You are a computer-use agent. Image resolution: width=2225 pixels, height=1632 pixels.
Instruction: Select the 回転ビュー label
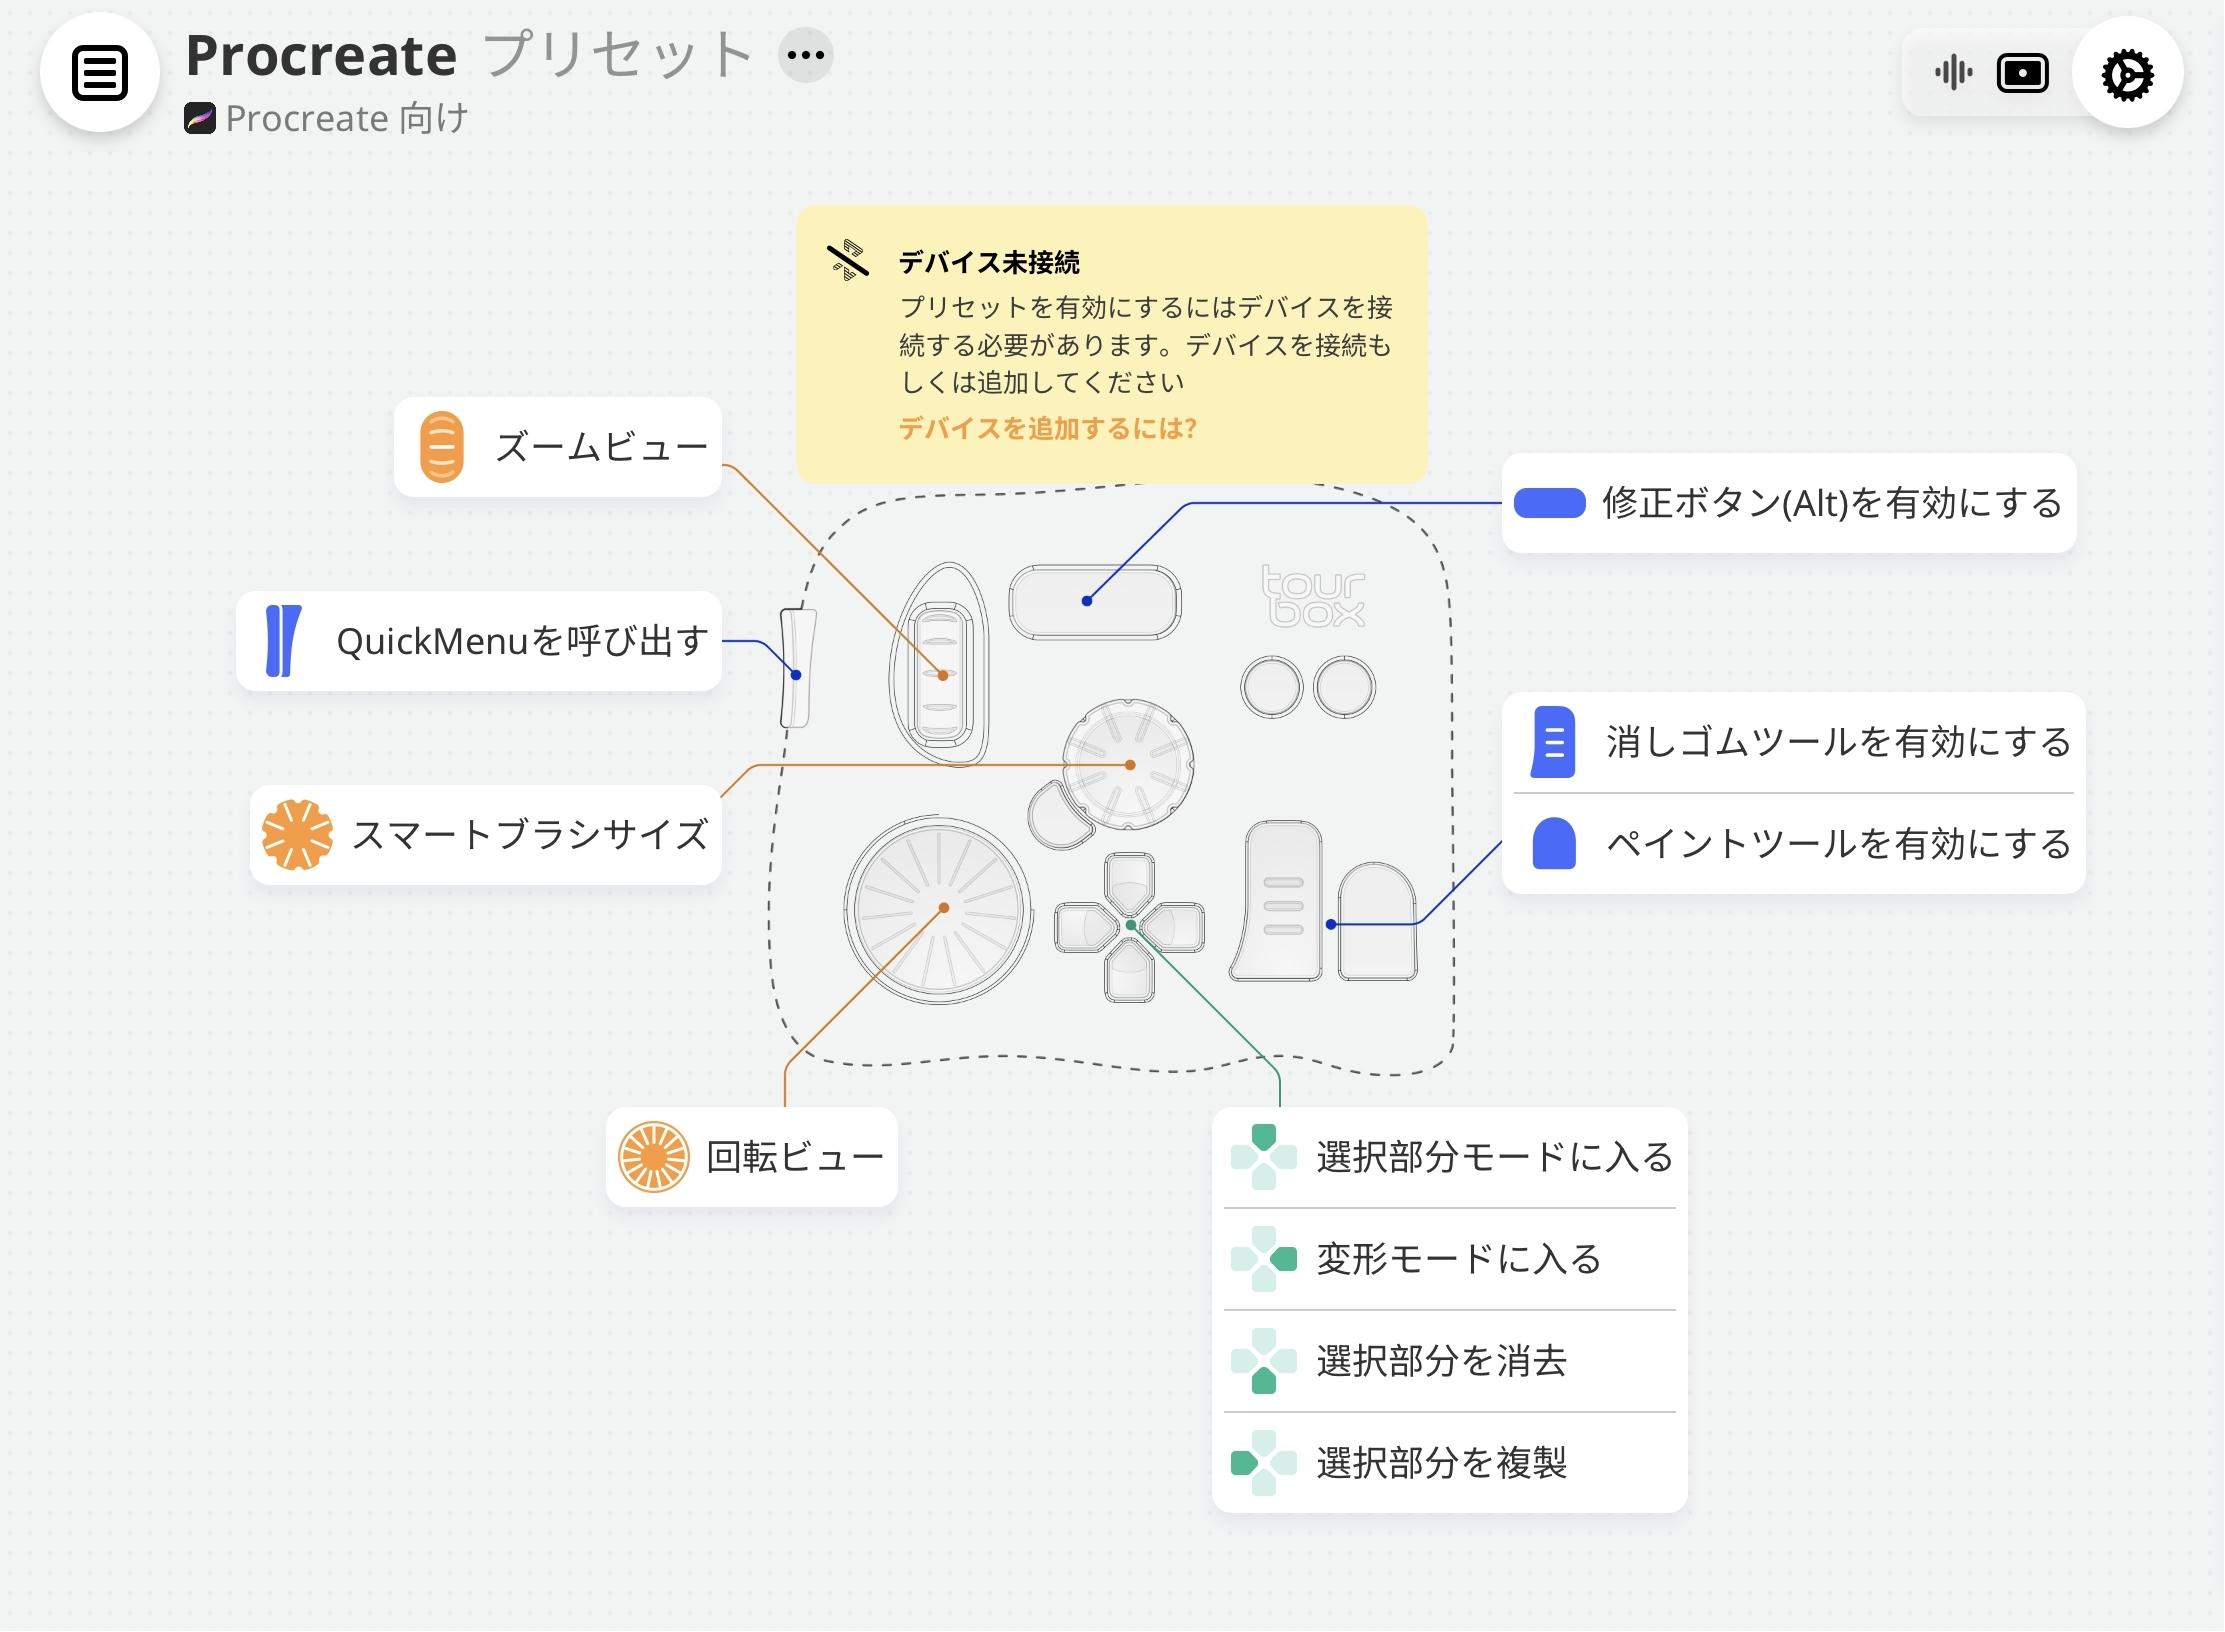[x=795, y=1157]
